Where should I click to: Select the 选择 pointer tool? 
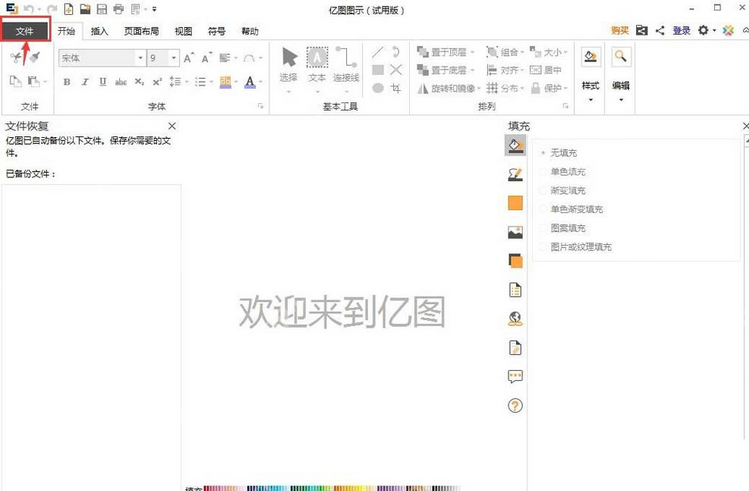(x=289, y=64)
